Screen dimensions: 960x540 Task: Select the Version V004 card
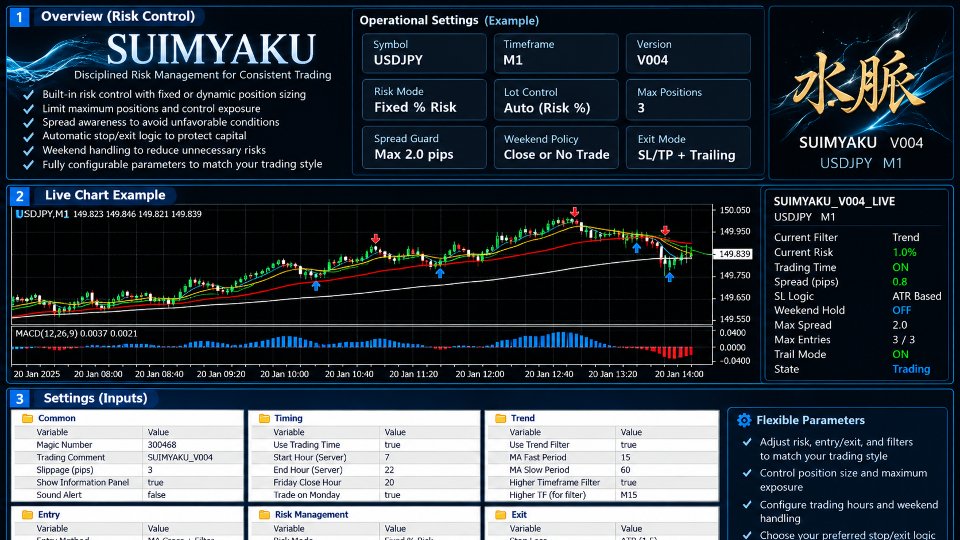tap(688, 53)
